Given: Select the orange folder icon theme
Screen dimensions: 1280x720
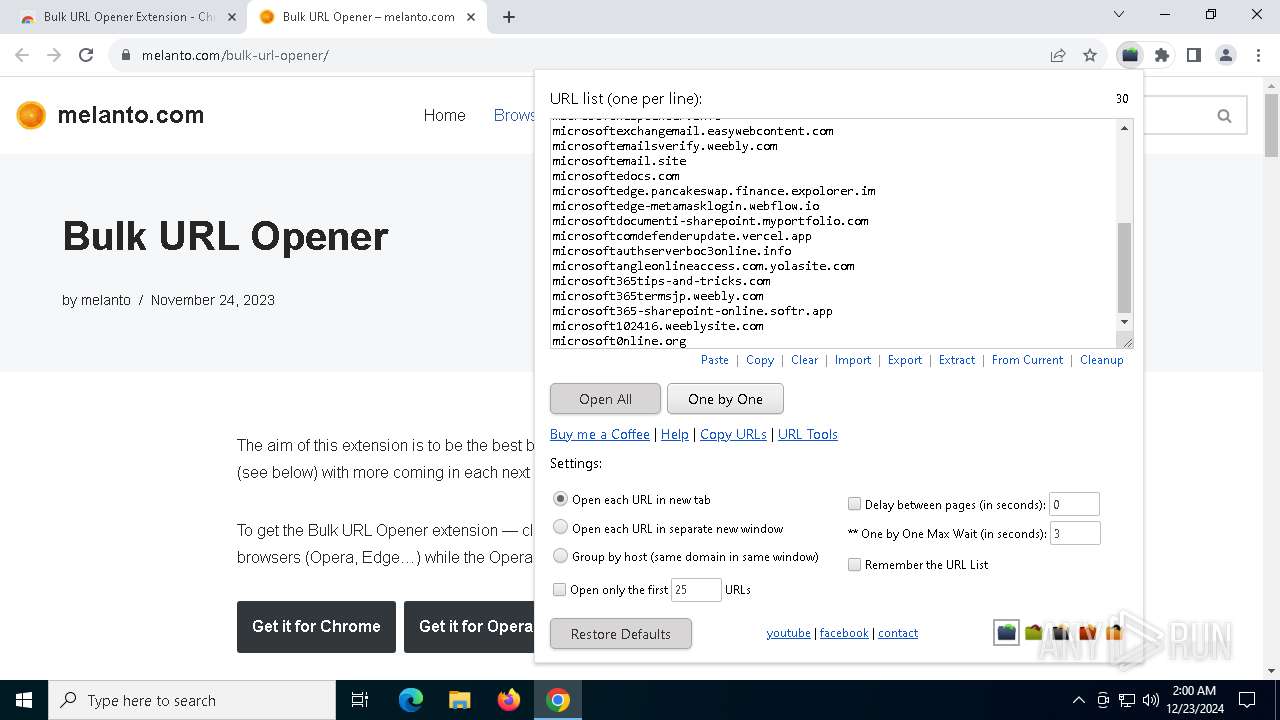Looking at the screenshot, I should coord(1113,632).
